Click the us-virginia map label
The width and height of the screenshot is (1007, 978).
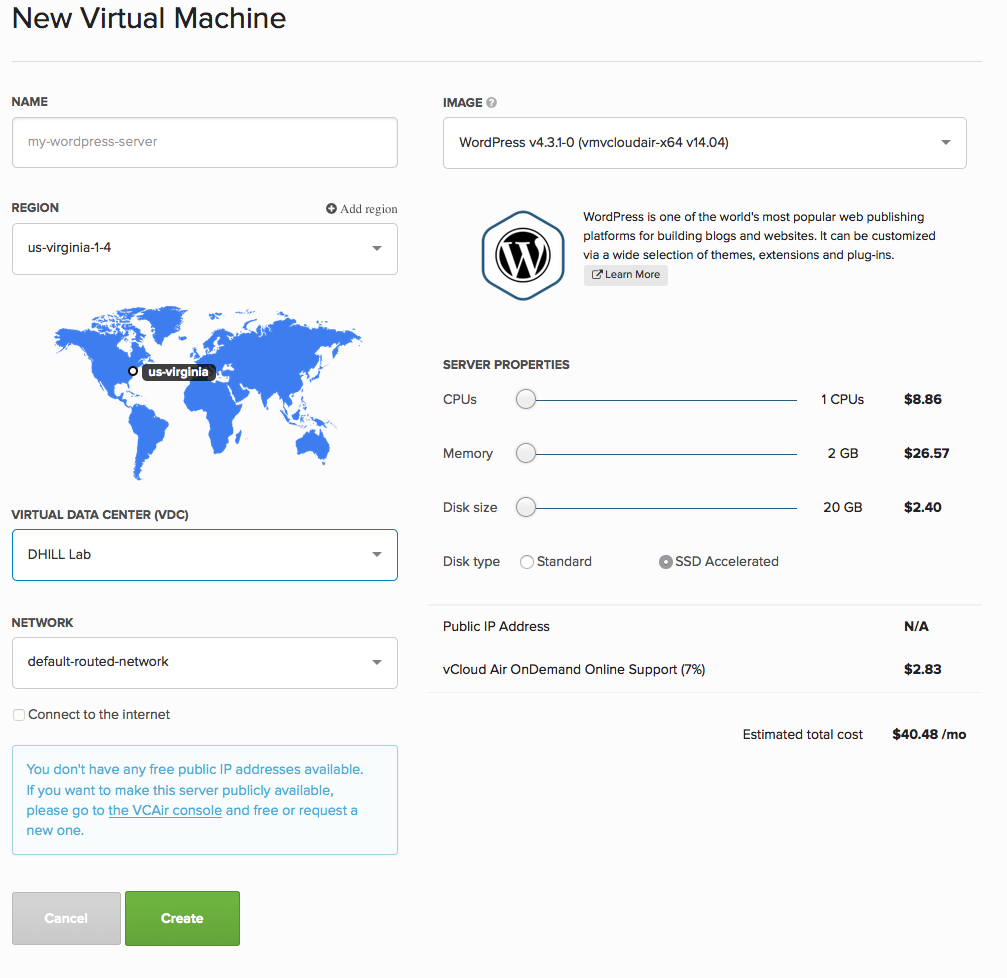coord(179,372)
